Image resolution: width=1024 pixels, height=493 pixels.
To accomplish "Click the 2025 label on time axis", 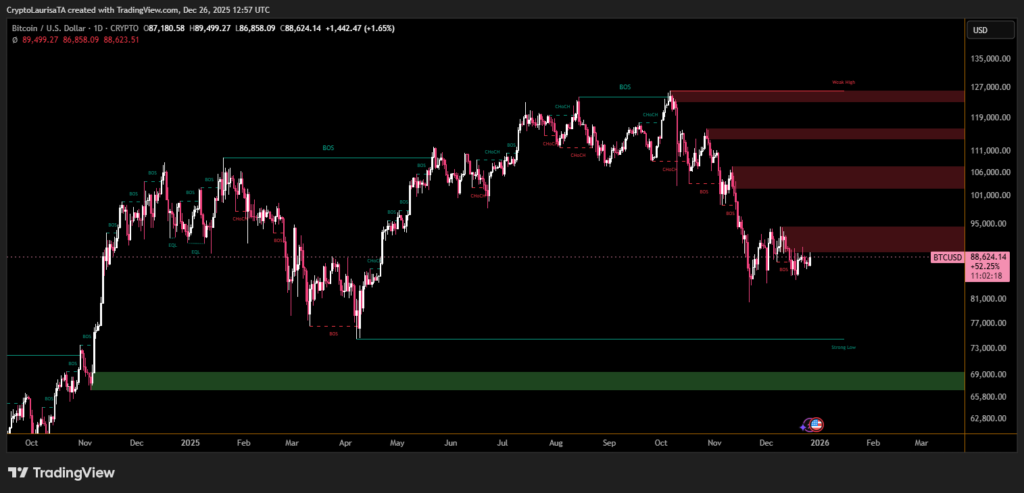I will click(190, 441).
